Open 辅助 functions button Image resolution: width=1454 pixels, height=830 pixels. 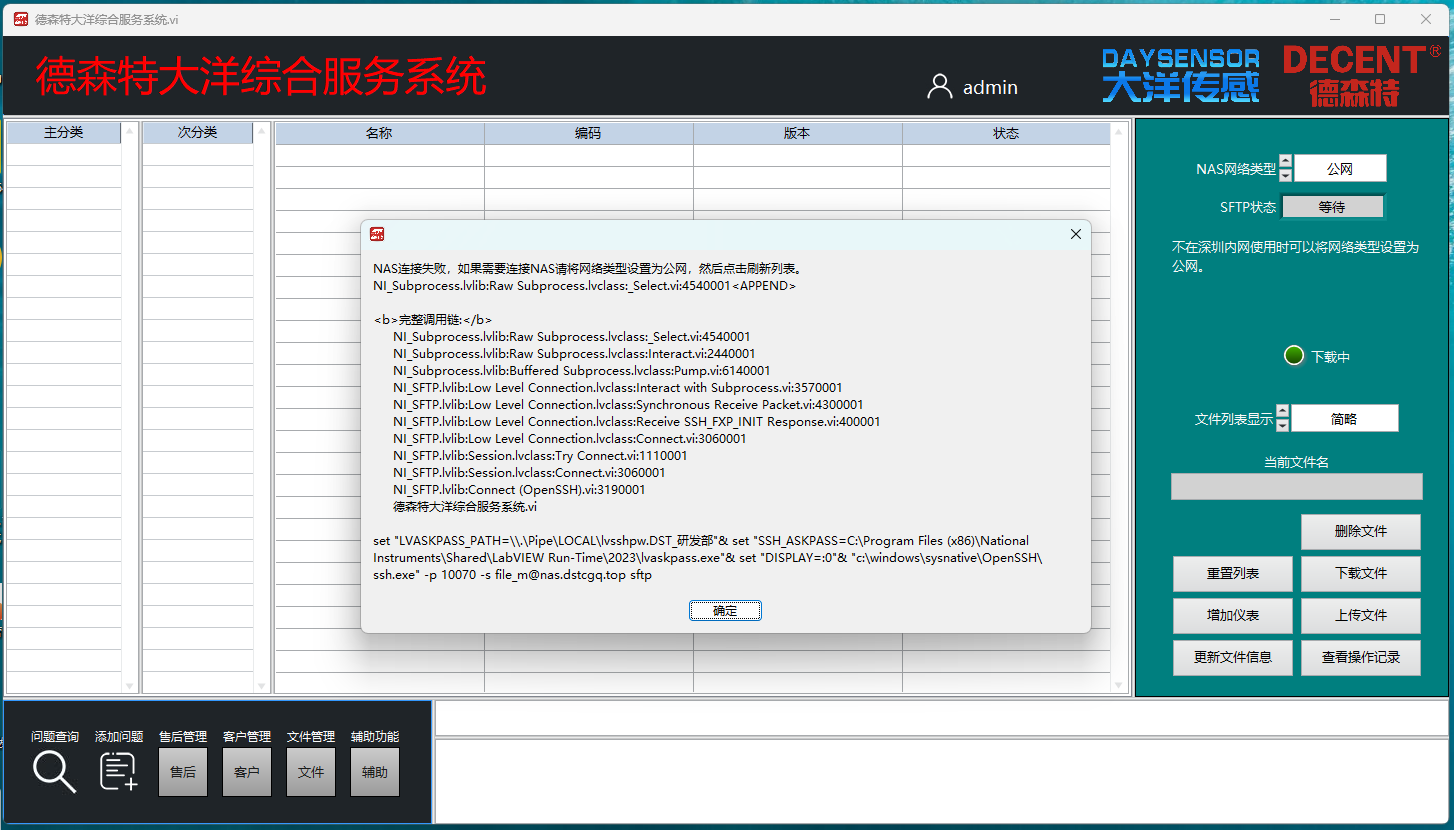[x=375, y=772]
